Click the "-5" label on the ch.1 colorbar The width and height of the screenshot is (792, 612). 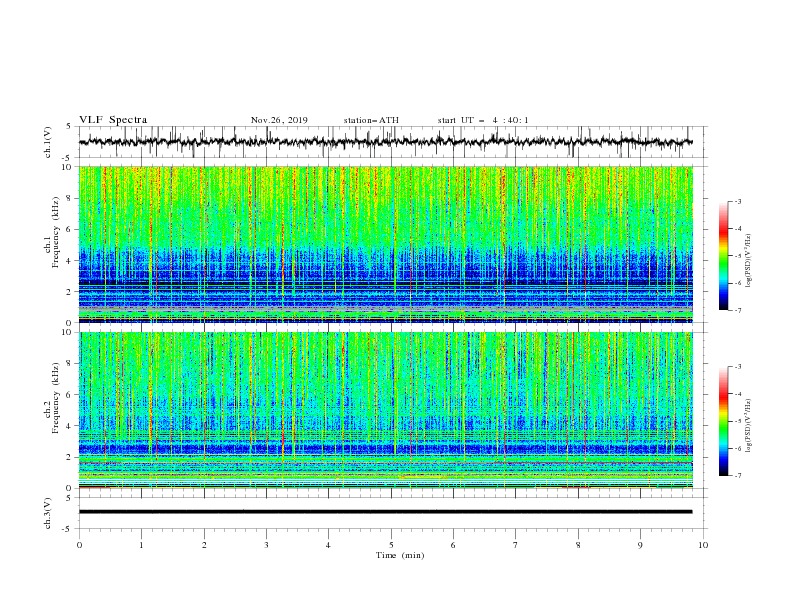tap(737, 256)
